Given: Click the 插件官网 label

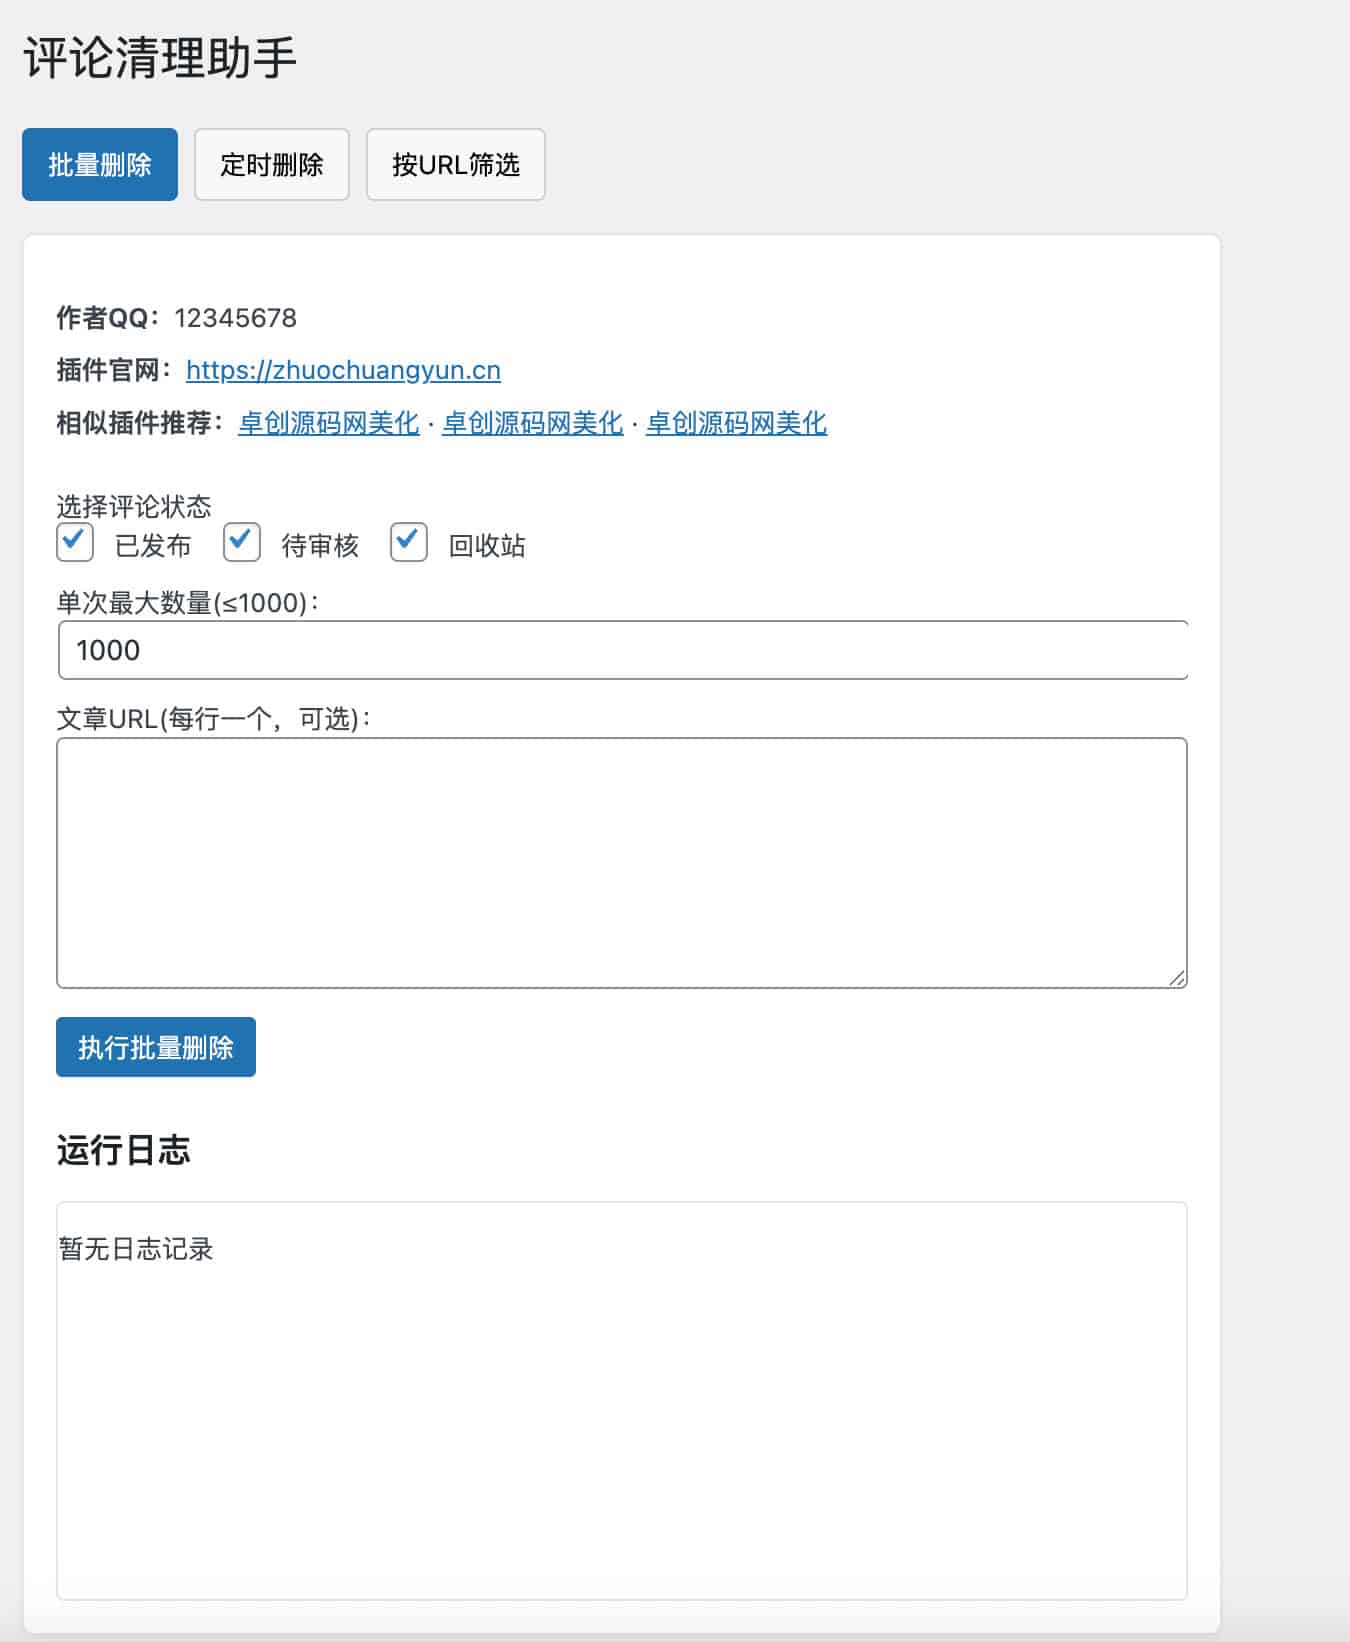Looking at the screenshot, I should click(114, 370).
